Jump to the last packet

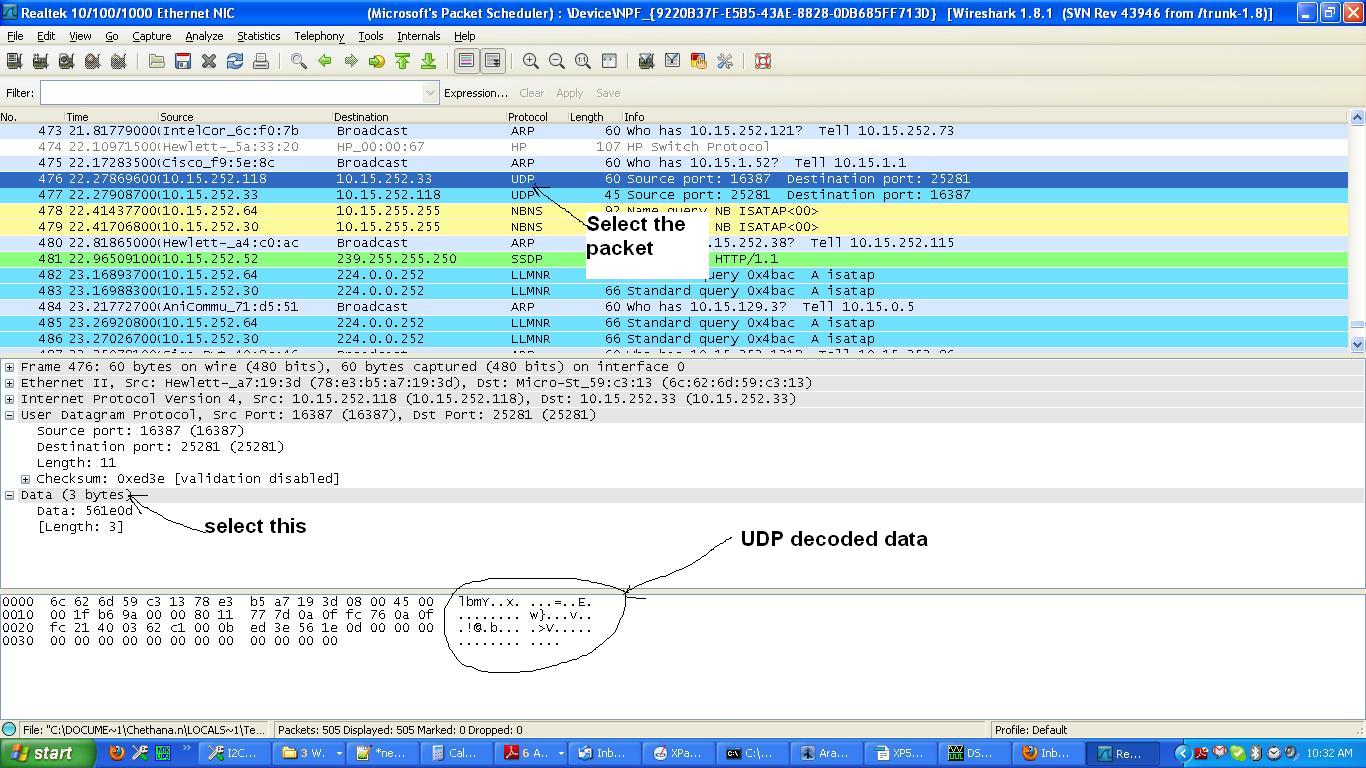[x=429, y=61]
